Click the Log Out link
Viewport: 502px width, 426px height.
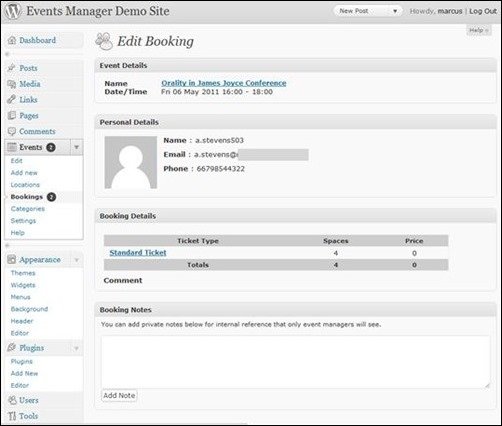(x=483, y=11)
